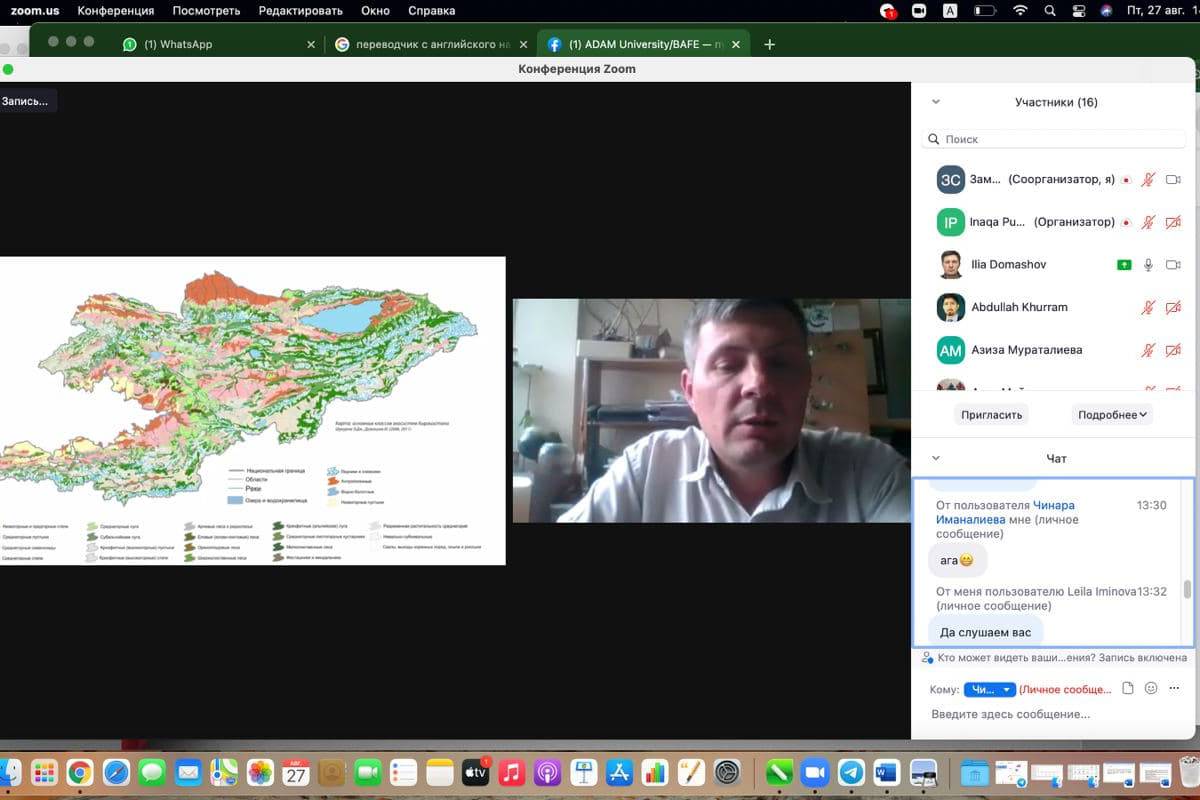Collapse the Участники panel chevron
Screen dimensions: 1200x800
936,102
